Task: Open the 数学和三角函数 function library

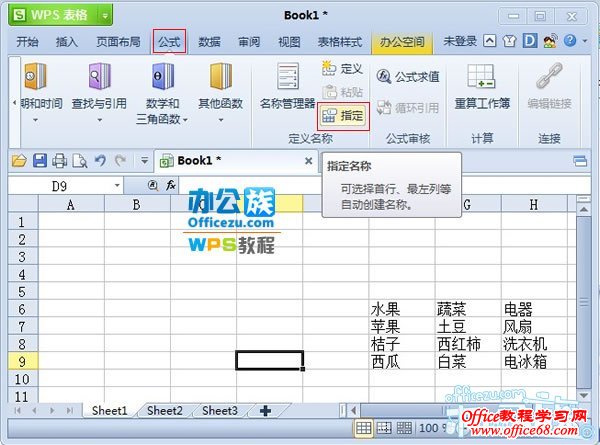Action: 162,94
